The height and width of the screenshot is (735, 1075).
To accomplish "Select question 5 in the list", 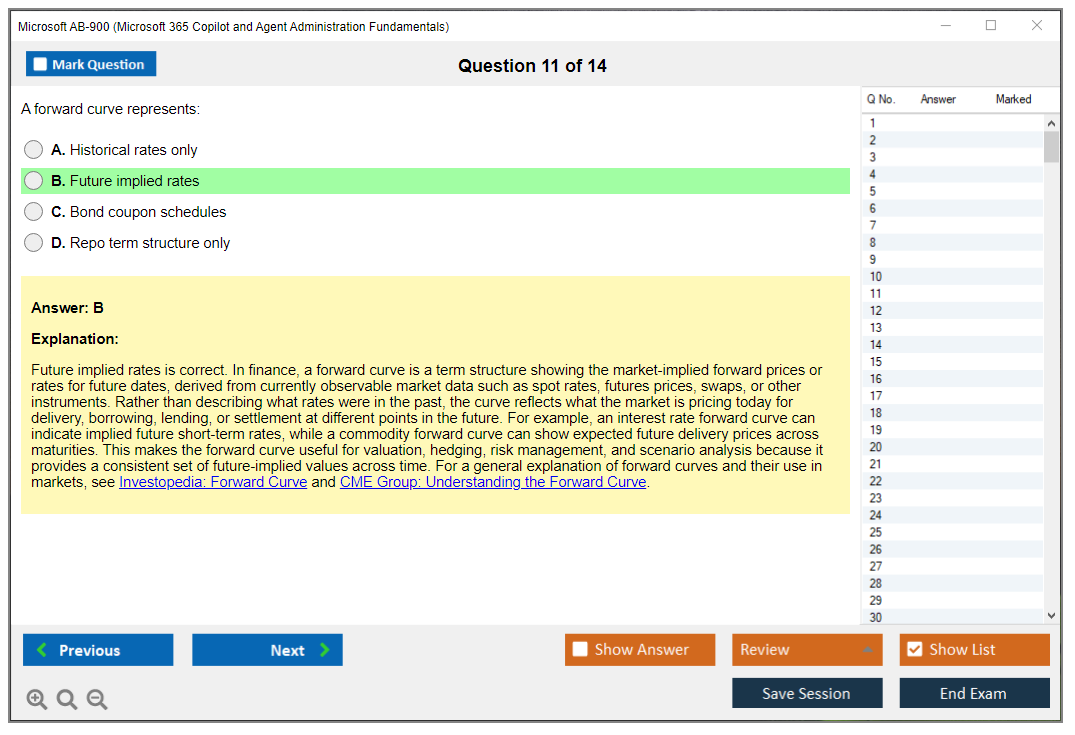I will (953, 191).
